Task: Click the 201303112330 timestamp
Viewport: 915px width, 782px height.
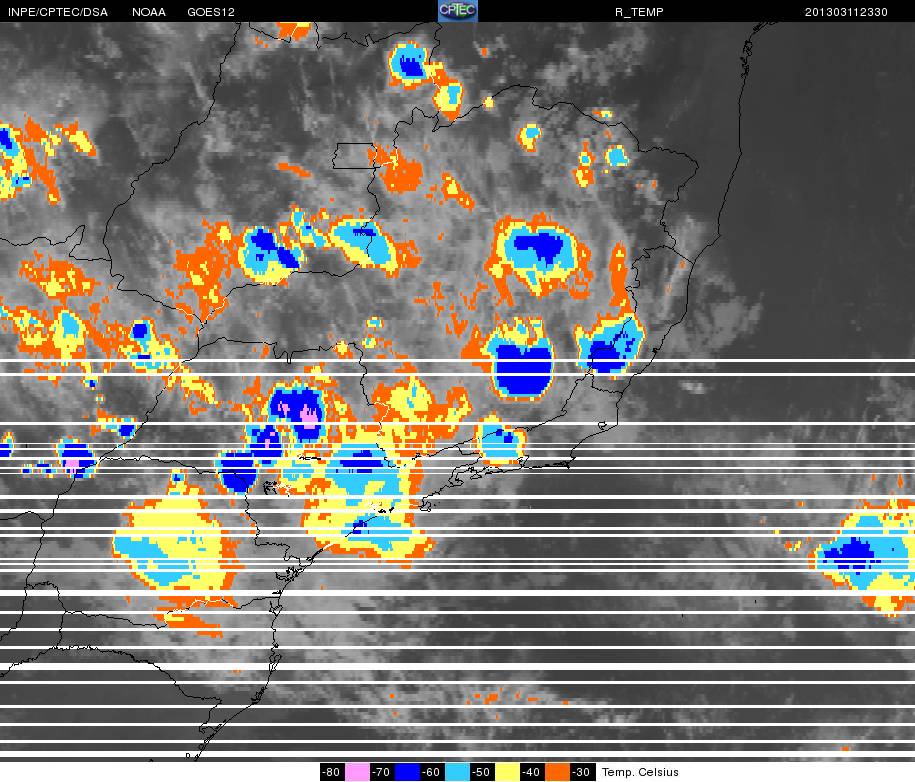Action: coord(846,12)
